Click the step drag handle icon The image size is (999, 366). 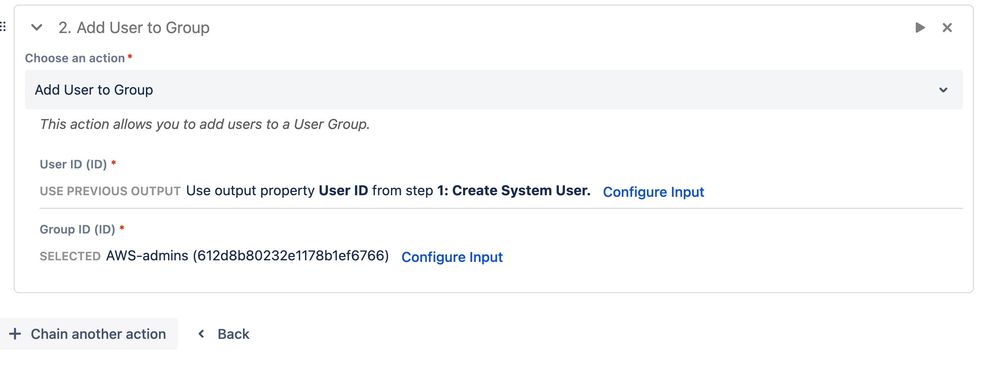coord(3,27)
